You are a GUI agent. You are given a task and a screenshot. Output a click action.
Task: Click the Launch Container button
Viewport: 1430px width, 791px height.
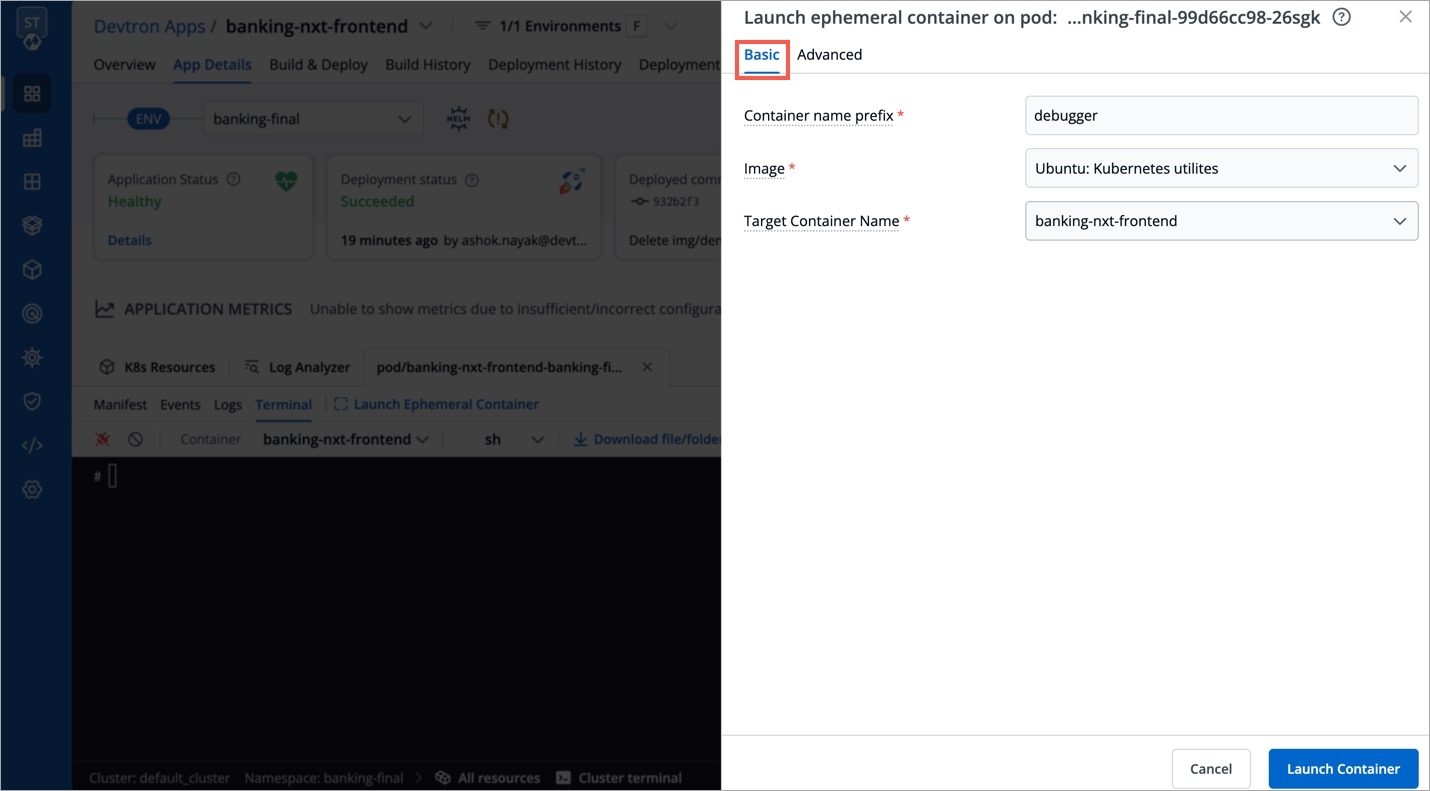tap(1343, 768)
